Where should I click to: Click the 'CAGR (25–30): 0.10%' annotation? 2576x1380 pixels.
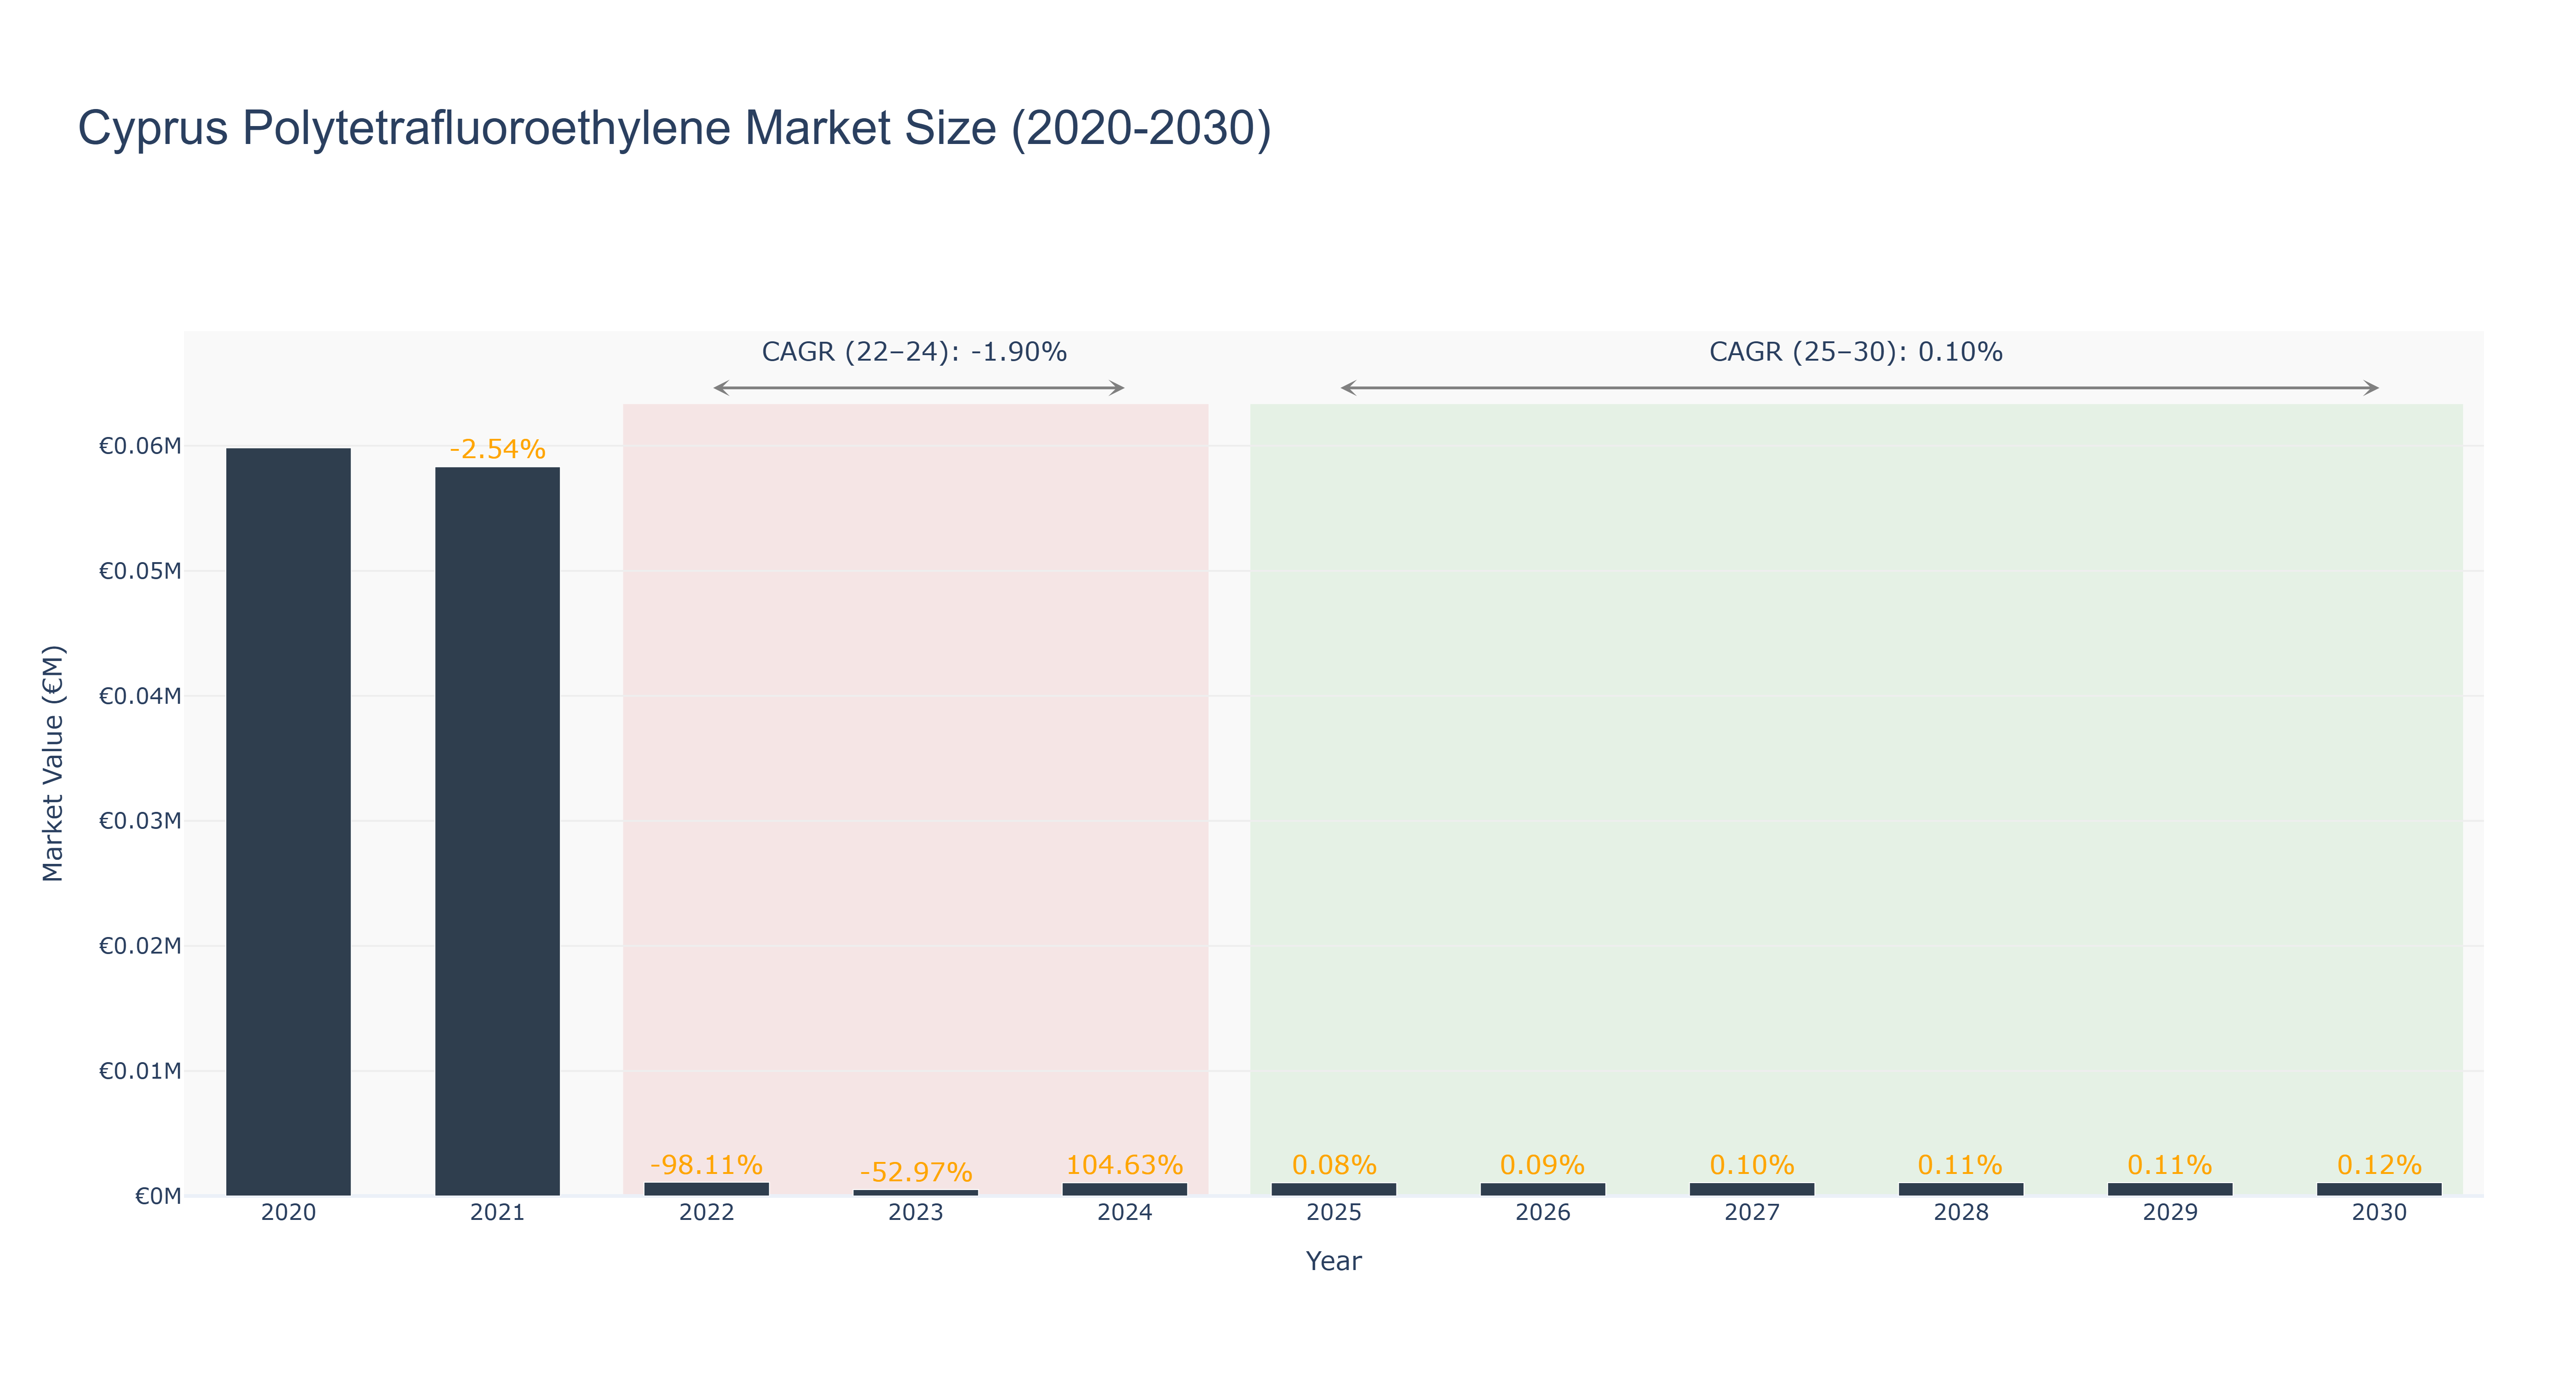[x=1856, y=352]
